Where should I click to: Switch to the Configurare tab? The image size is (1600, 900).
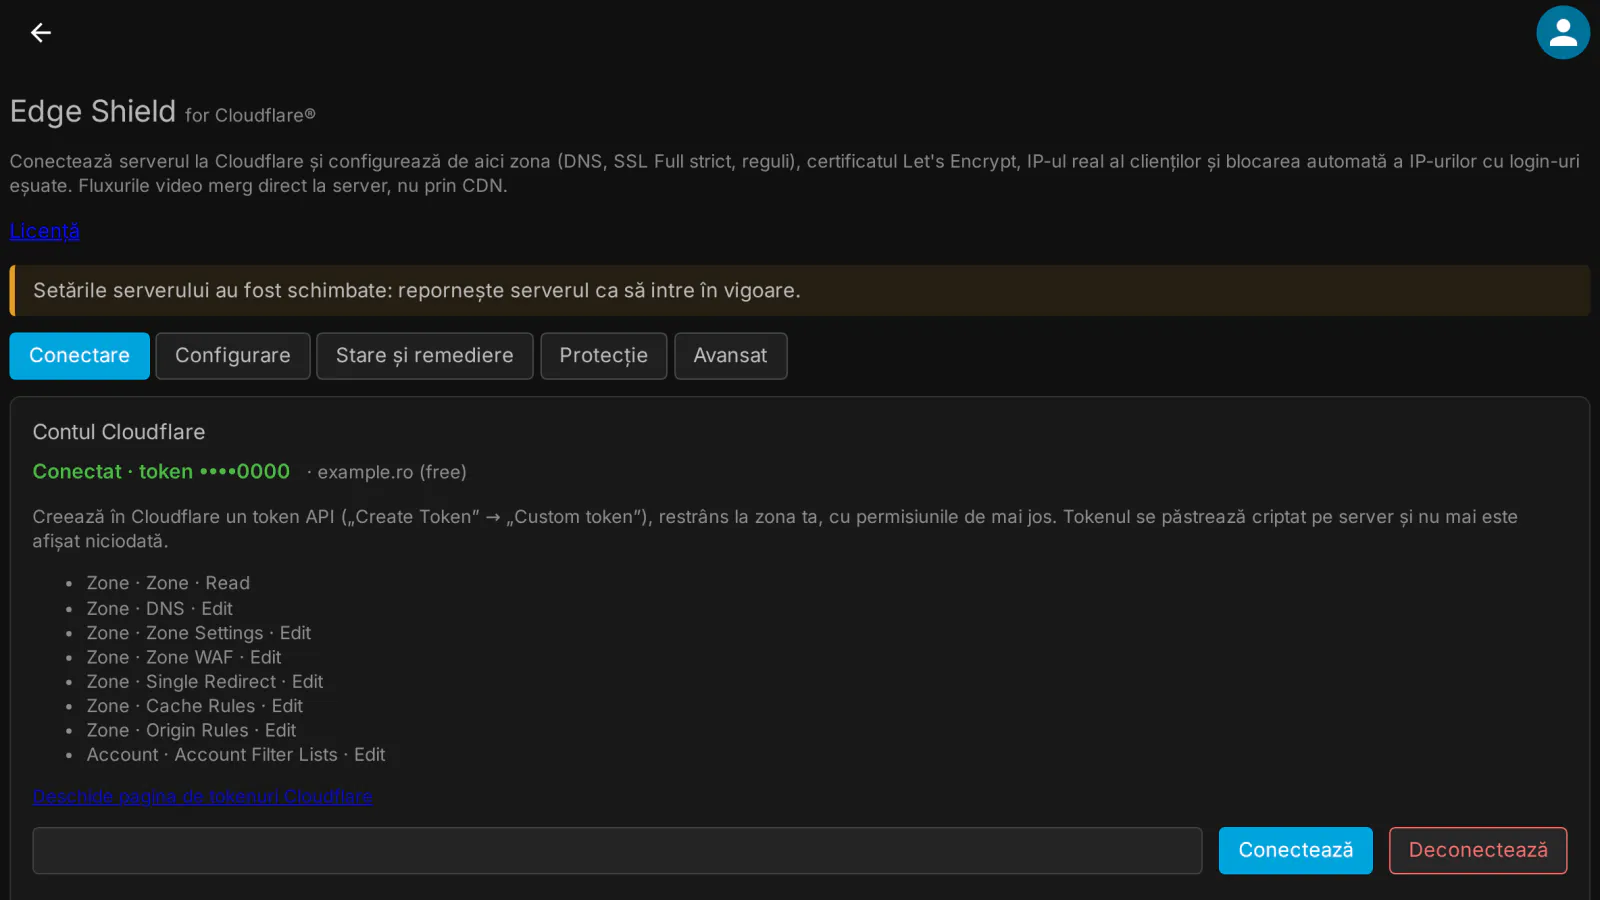tap(233, 356)
